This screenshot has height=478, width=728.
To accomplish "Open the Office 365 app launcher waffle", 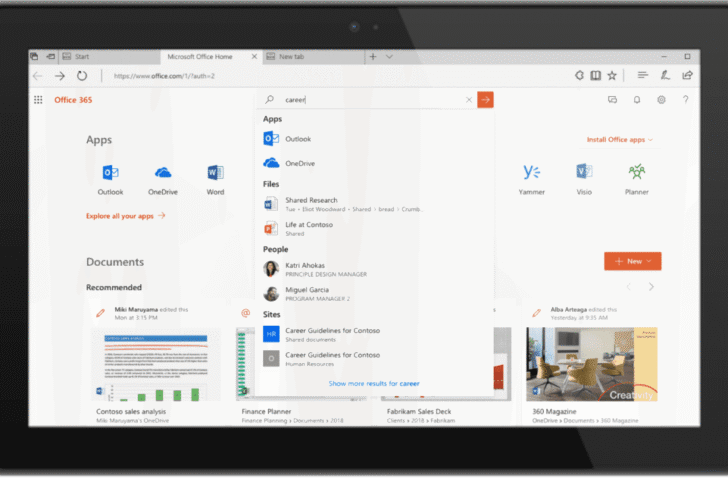I will tap(38, 100).
